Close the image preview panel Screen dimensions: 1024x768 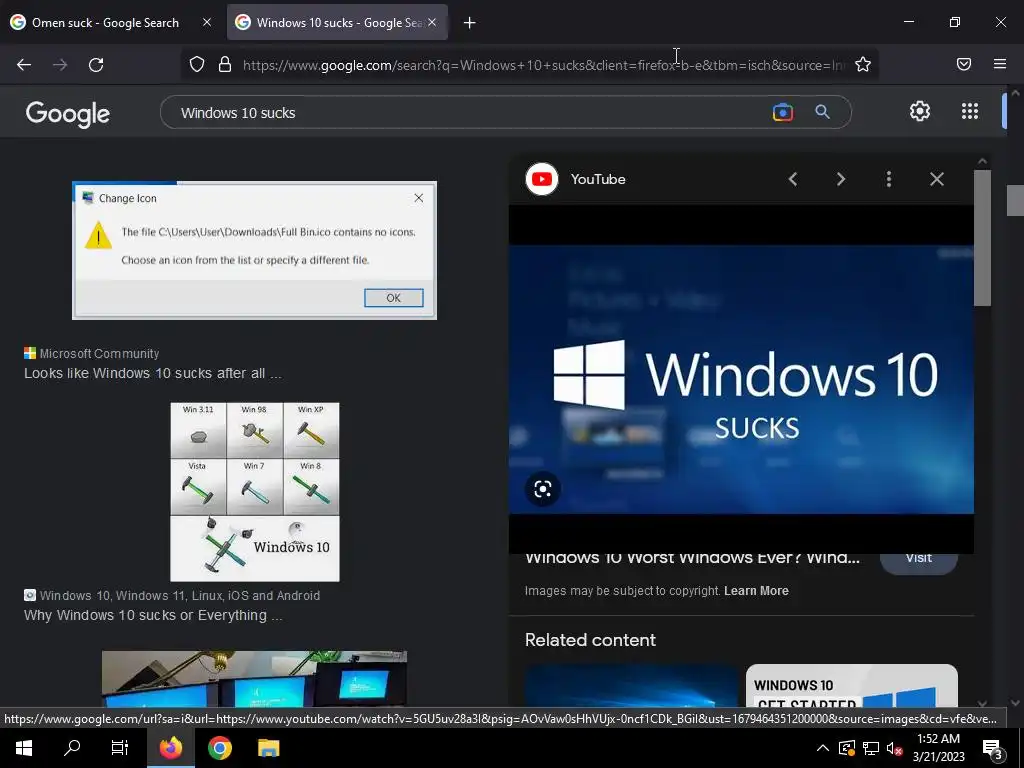click(x=936, y=179)
